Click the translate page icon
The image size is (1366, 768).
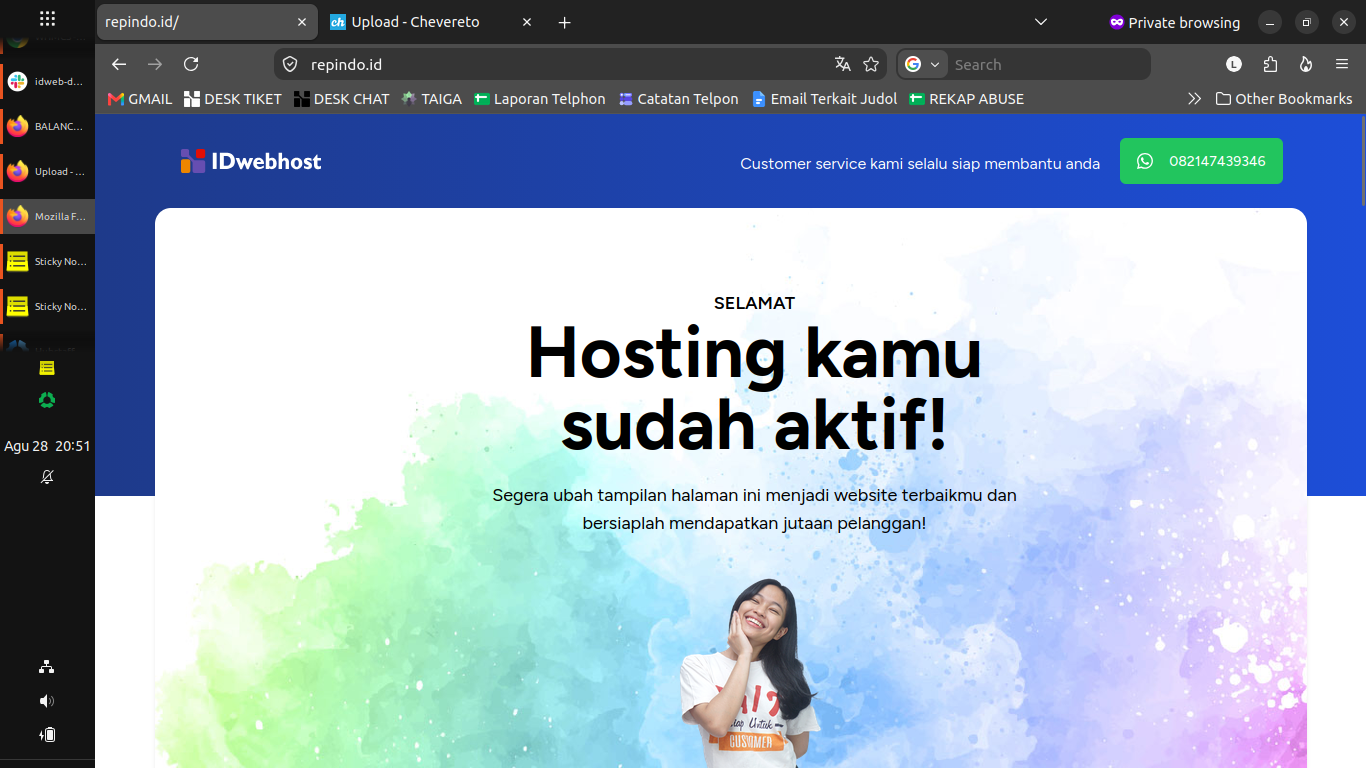coord(843,64)
